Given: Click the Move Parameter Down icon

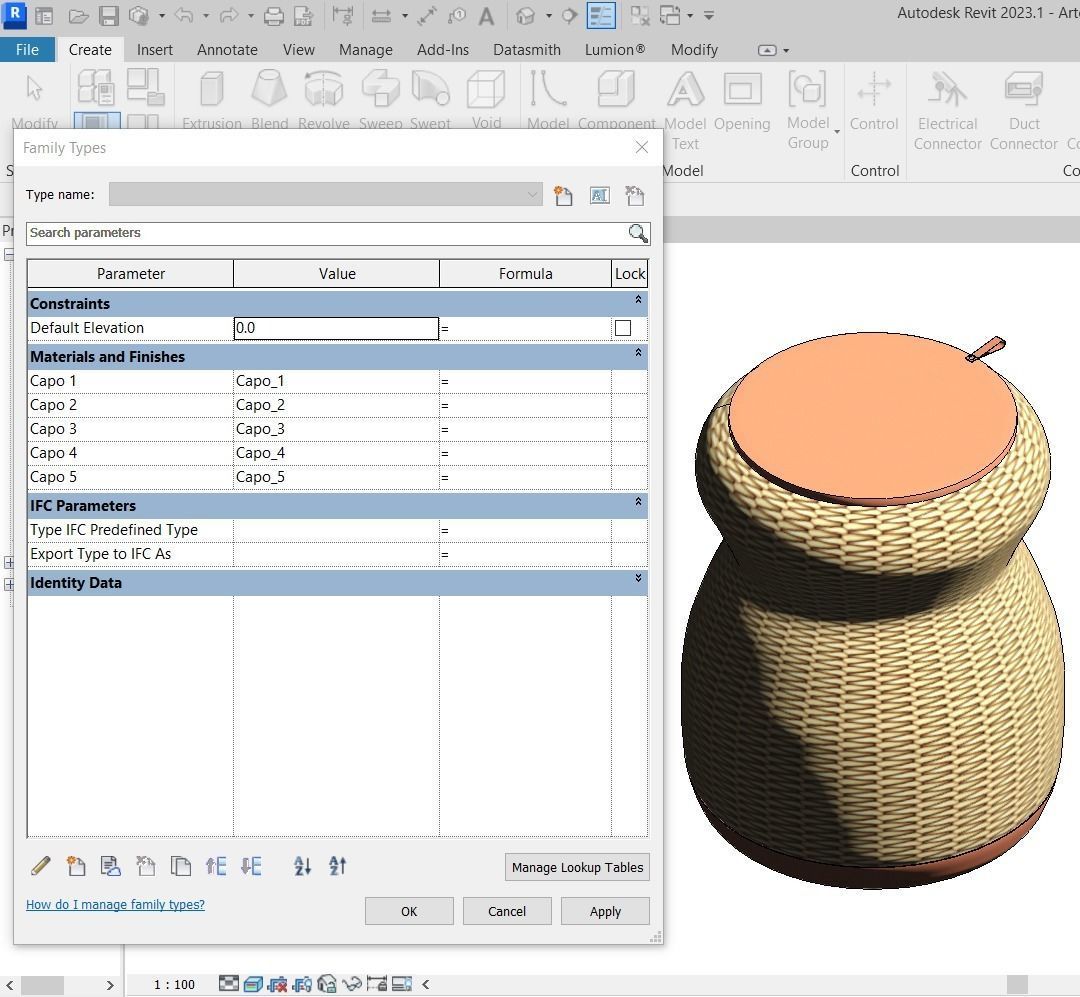Looking at the screenshot, I should [x=251, y=865].
